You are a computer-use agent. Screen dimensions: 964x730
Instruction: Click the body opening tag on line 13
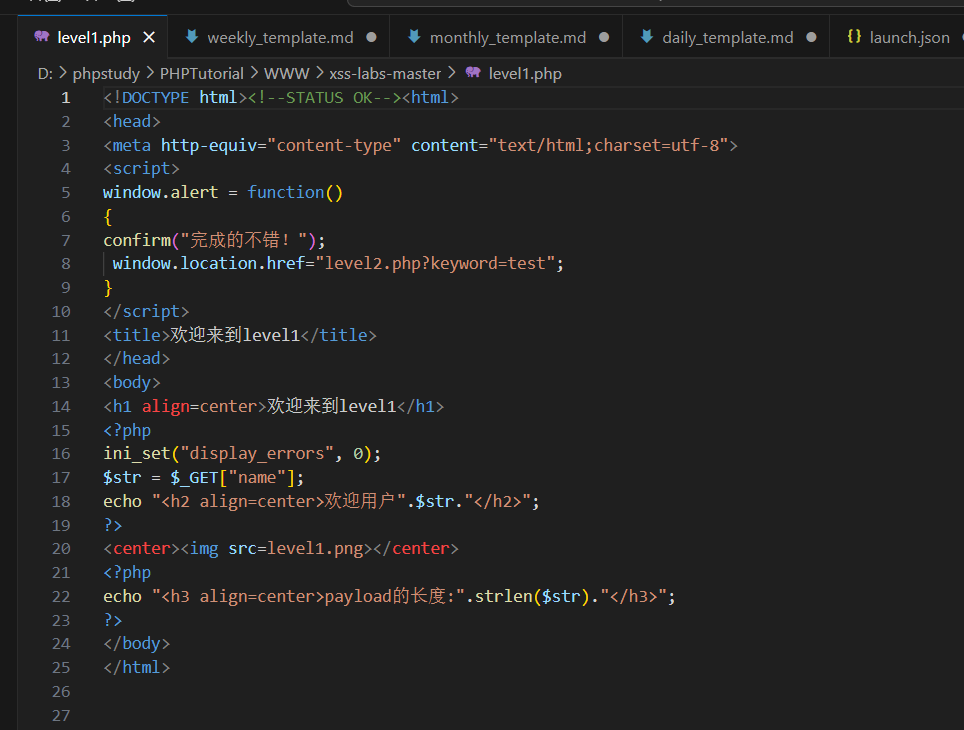[x=132, y=383]
